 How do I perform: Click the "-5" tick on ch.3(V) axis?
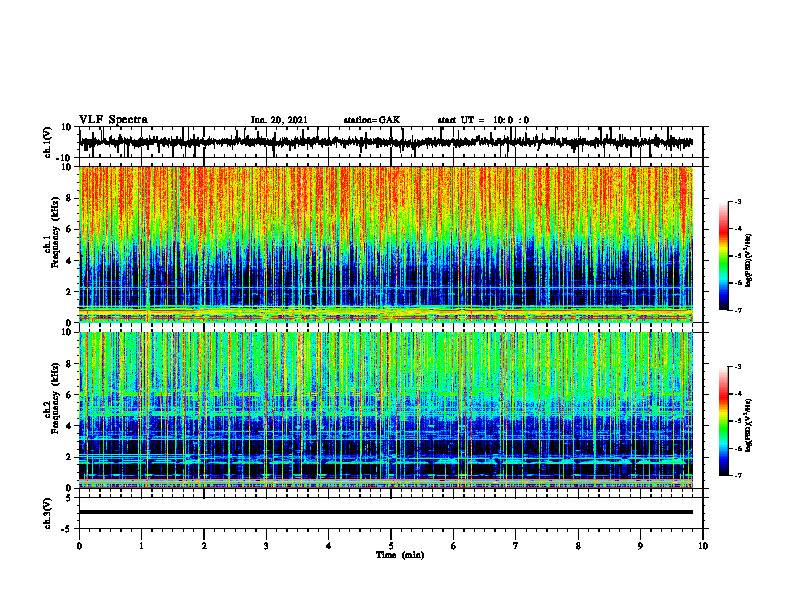pos(68,529)
